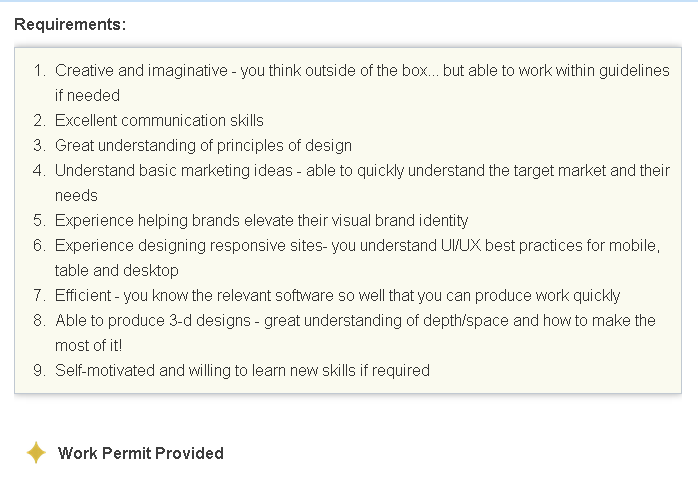Click the 'if needed' continuation line
The width and height of the screenshot is (698, 485).
pos(87,95)
